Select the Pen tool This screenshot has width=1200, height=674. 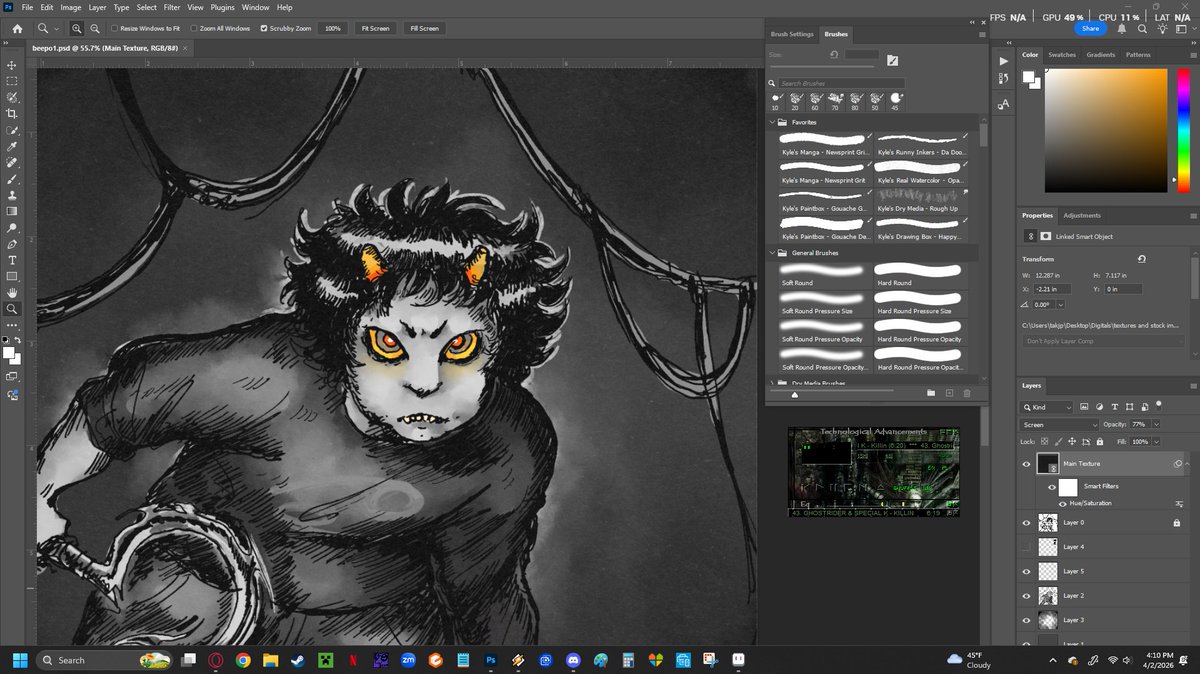click(12, 244)
